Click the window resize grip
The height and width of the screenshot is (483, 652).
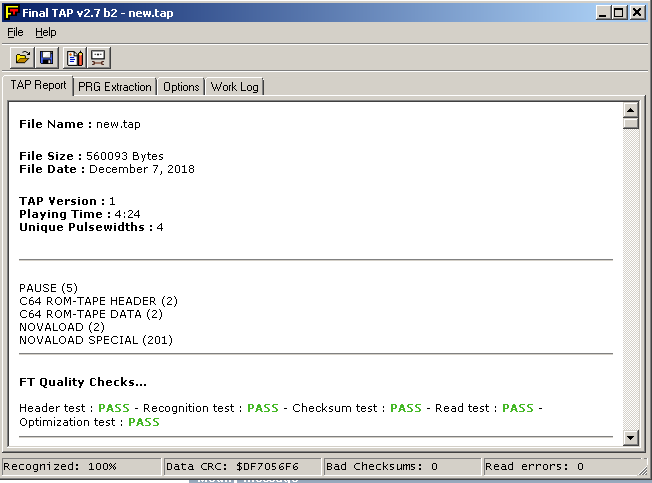pyautogui.click(x=645, y=469)
